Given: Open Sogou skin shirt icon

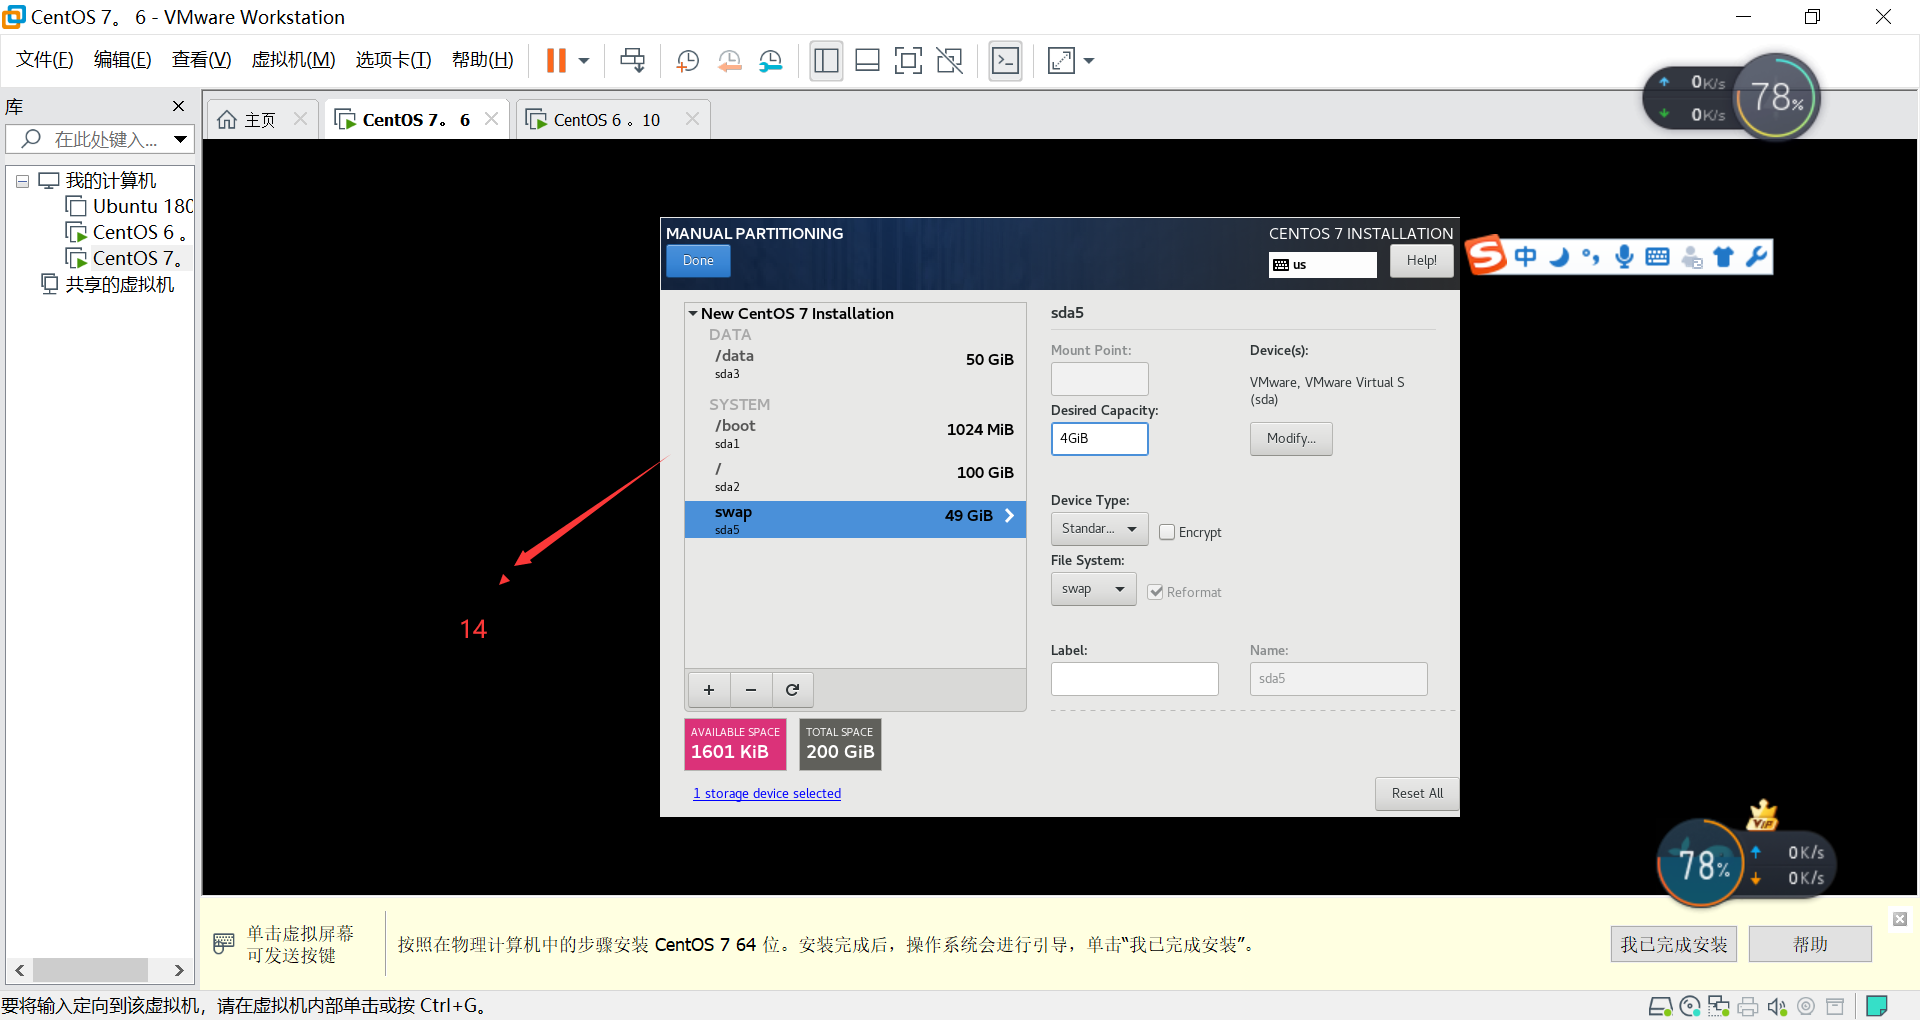Looking at the screenshot, I should click(x=1723, y=257).
